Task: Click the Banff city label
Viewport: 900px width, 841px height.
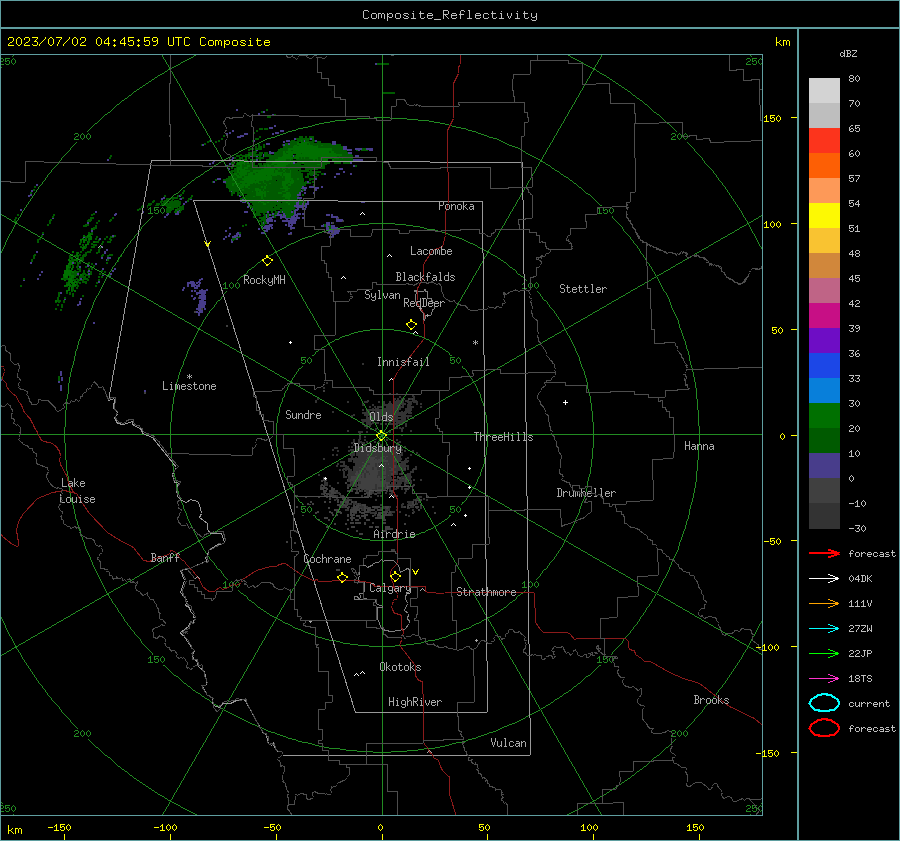Action: tap(165, 557)
